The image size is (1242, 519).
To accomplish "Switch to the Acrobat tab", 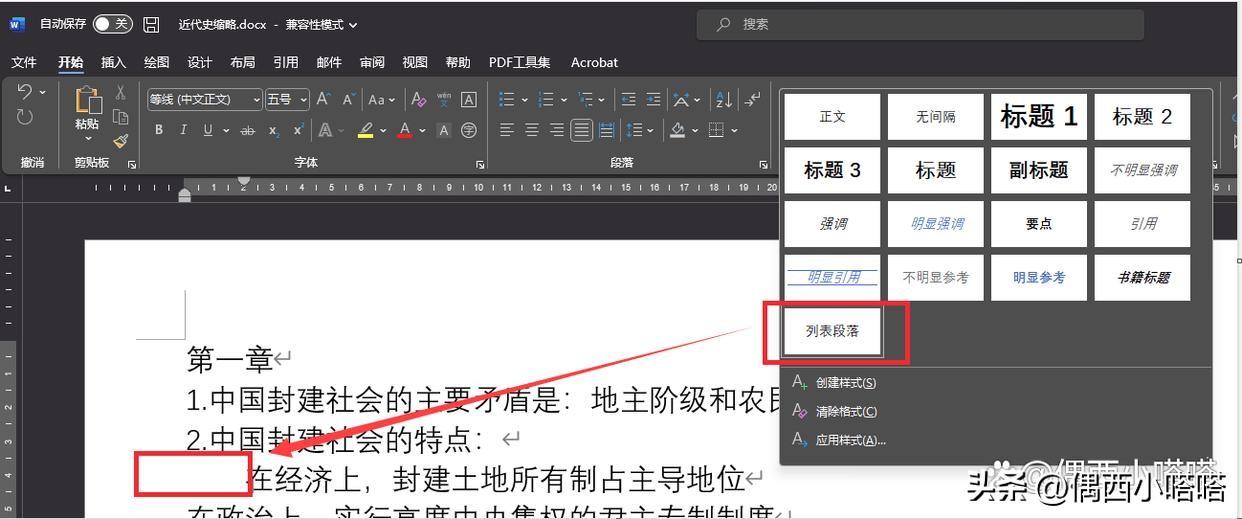I will 594,62.
